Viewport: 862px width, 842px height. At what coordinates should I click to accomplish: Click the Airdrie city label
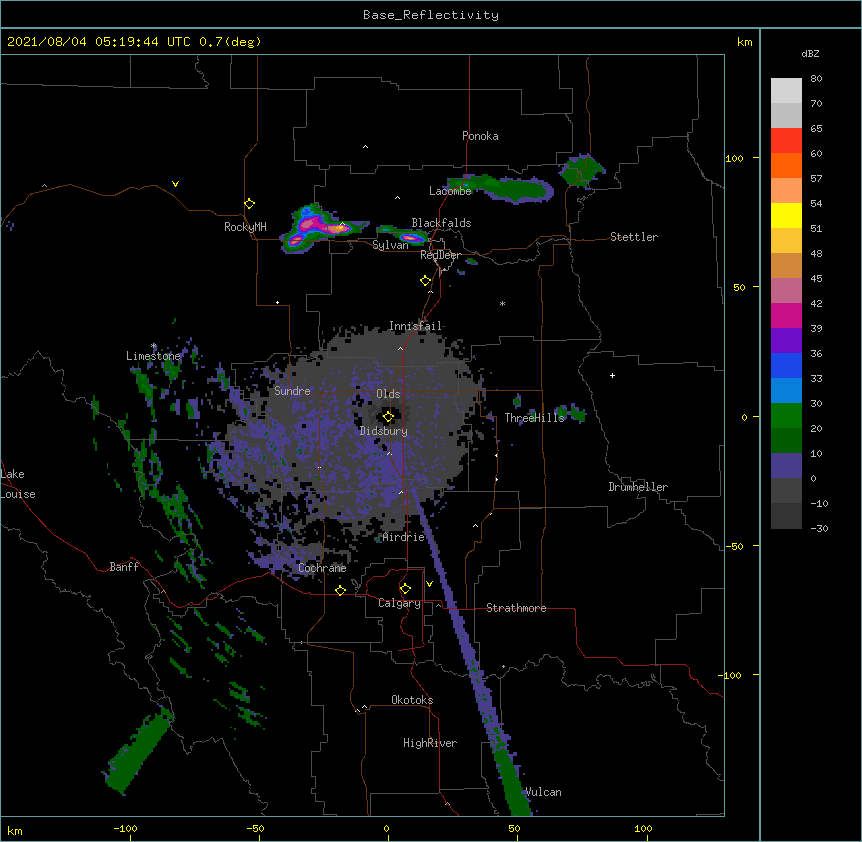click(x=404, y=537)
